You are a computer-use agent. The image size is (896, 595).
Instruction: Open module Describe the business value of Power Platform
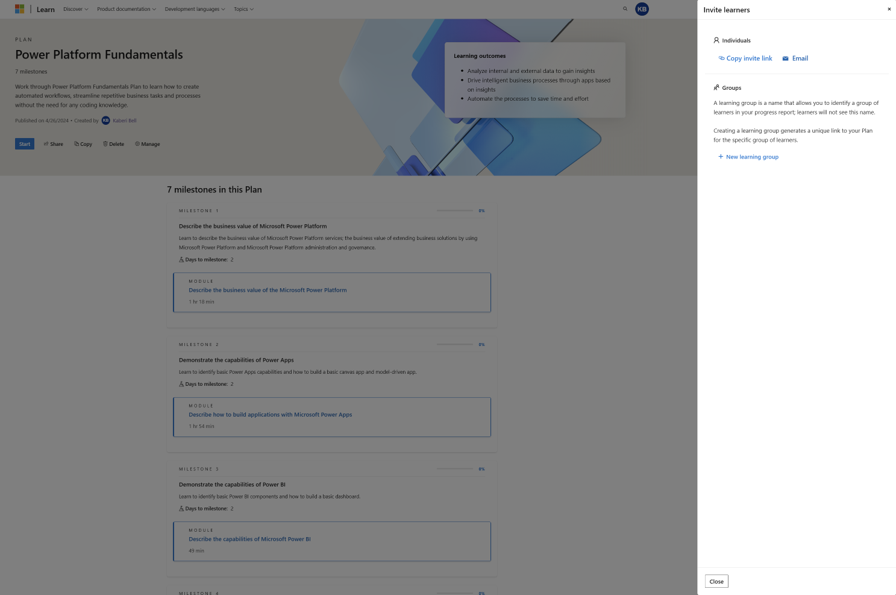point(267,288)
